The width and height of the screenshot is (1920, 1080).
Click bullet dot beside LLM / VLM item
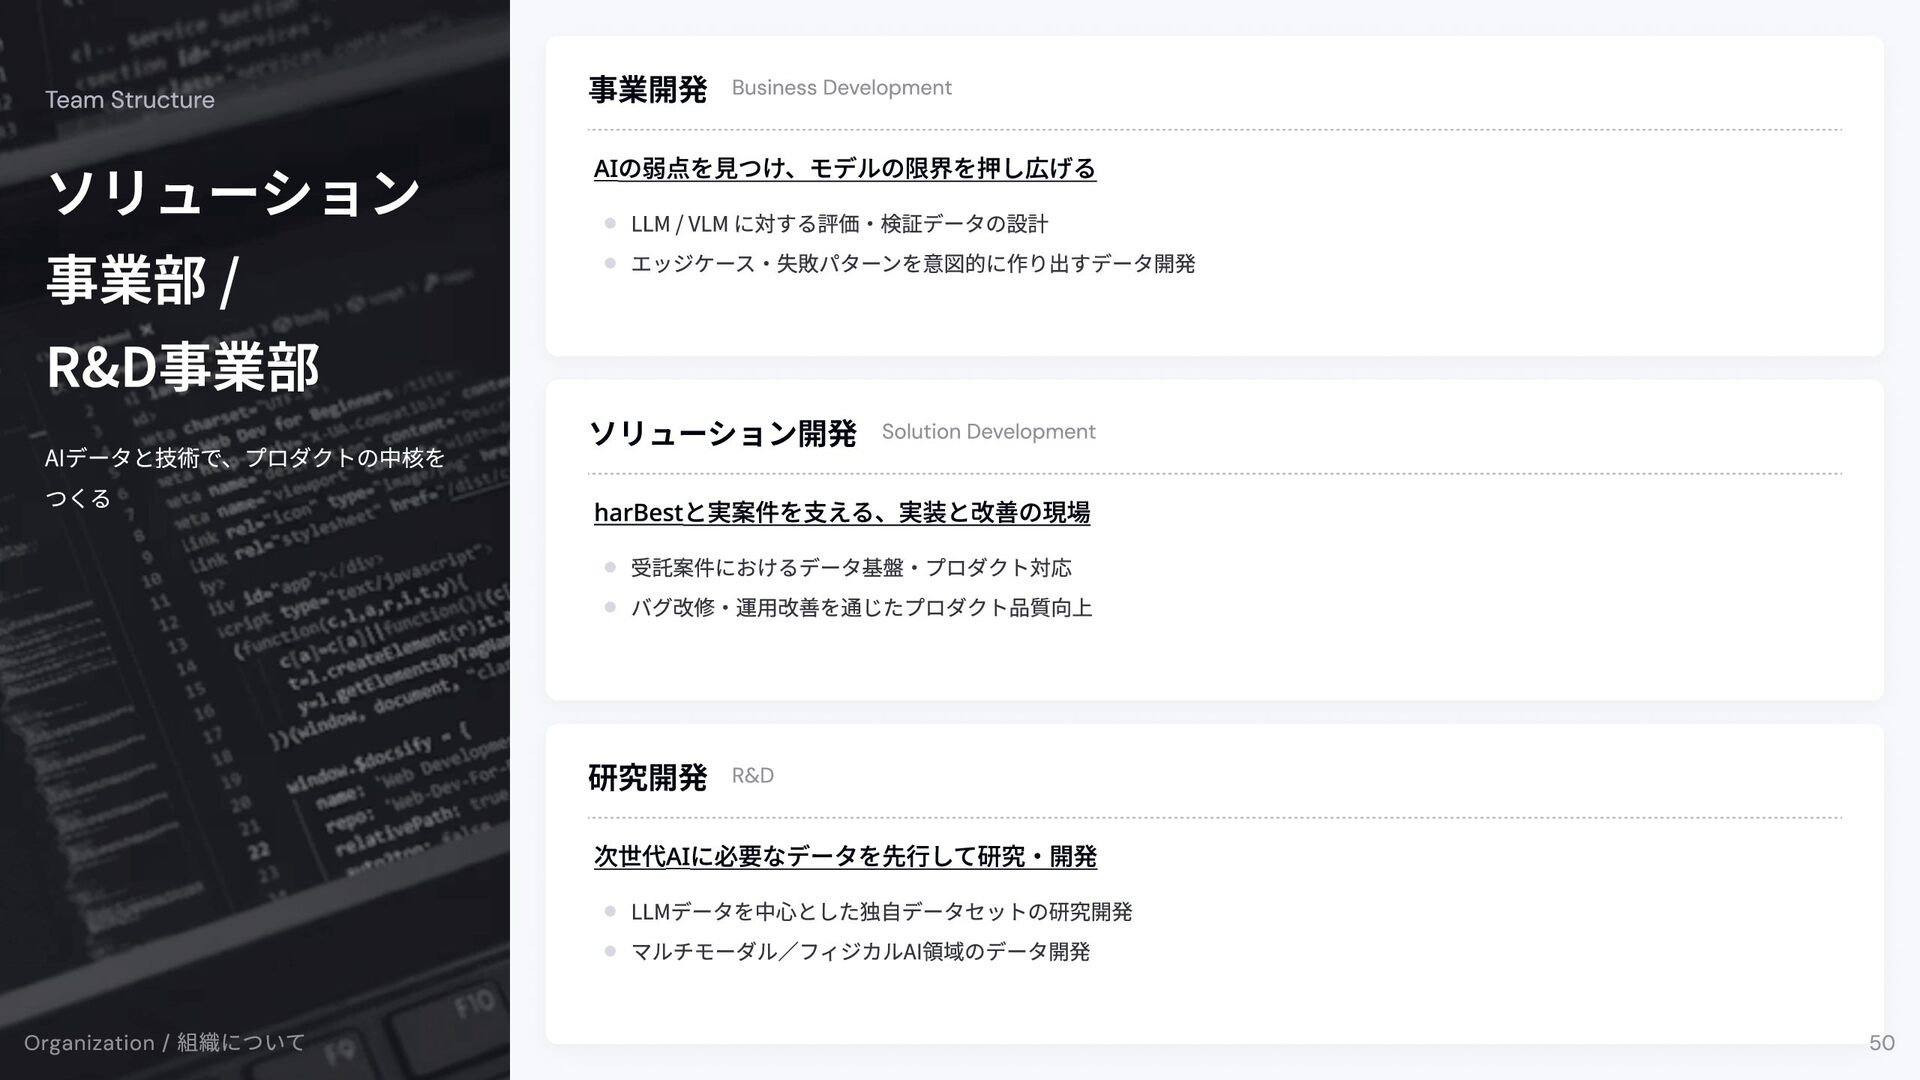pos(609,224)
